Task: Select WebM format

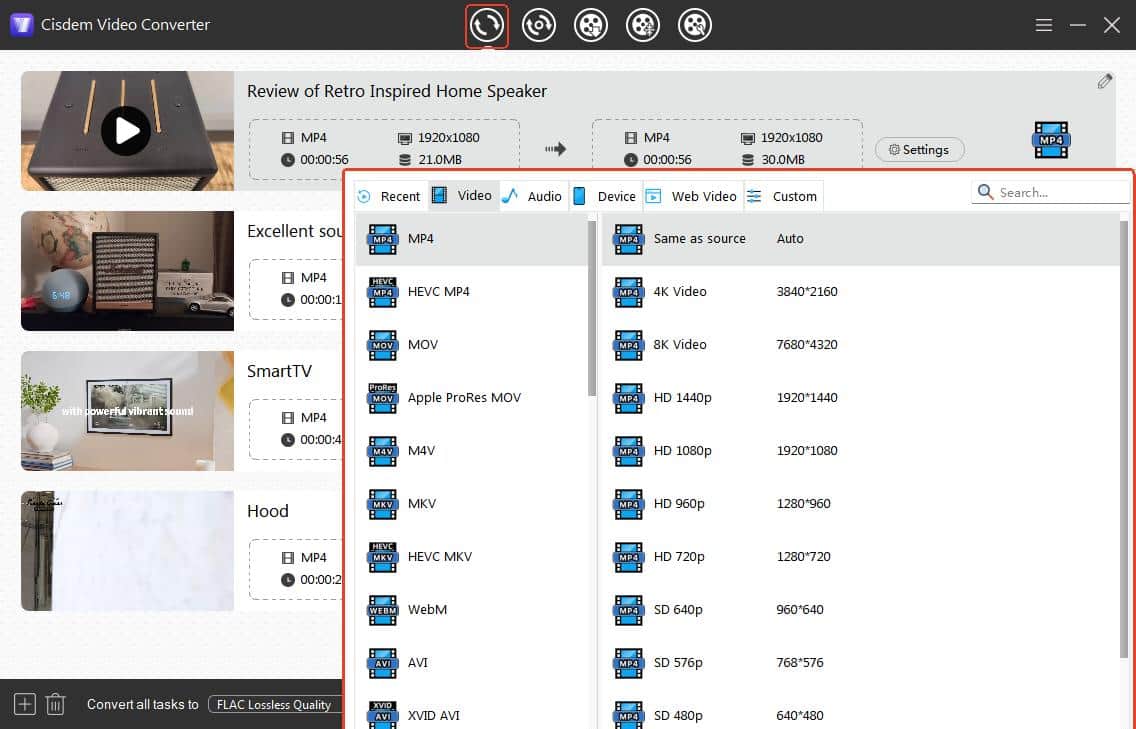Action: (472, 609)
